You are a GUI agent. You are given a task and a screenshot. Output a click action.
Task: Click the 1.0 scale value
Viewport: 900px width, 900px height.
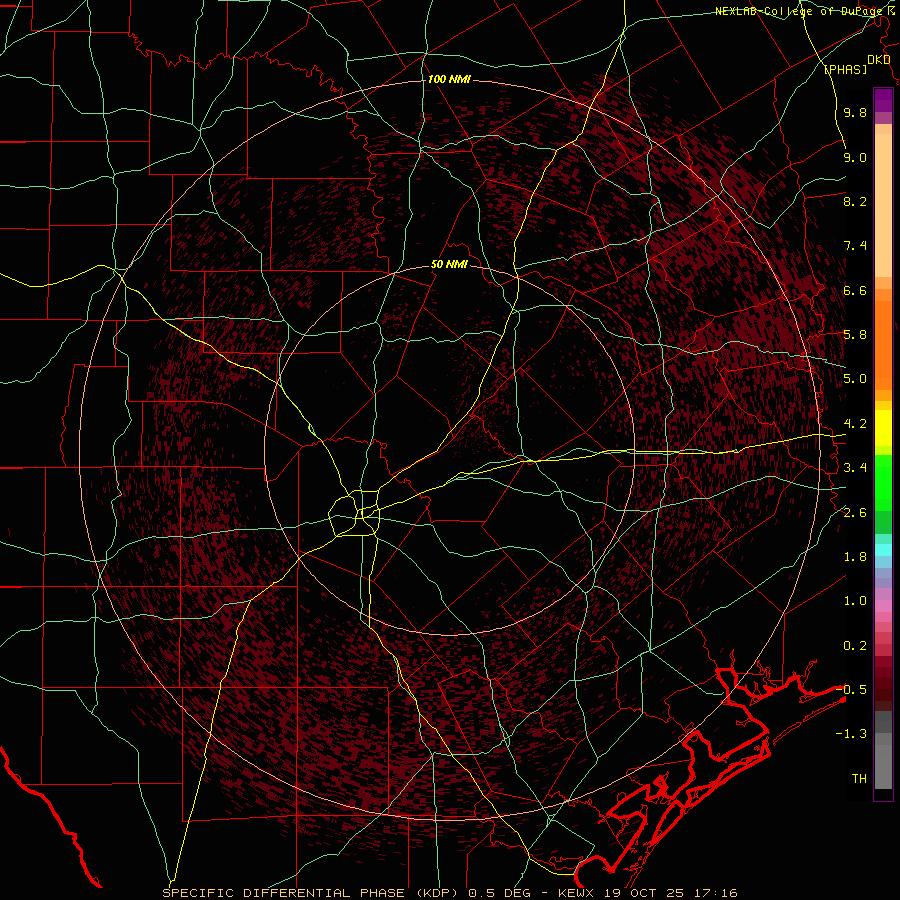855,602
